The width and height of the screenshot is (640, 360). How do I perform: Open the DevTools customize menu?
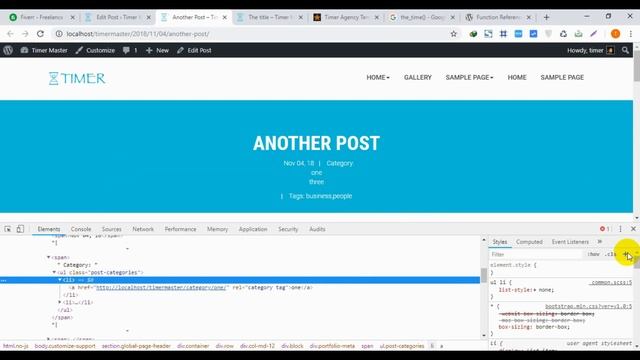620,229
